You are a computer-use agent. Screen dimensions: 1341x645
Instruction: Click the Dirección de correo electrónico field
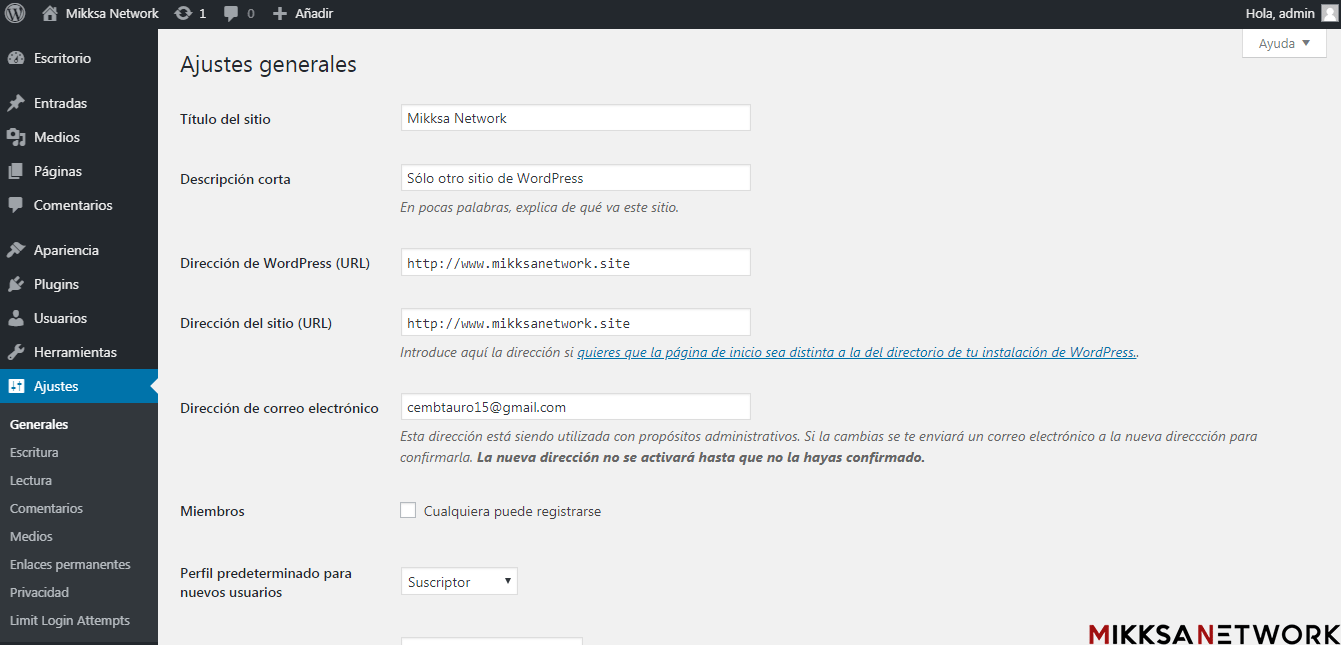pos(575,407)
